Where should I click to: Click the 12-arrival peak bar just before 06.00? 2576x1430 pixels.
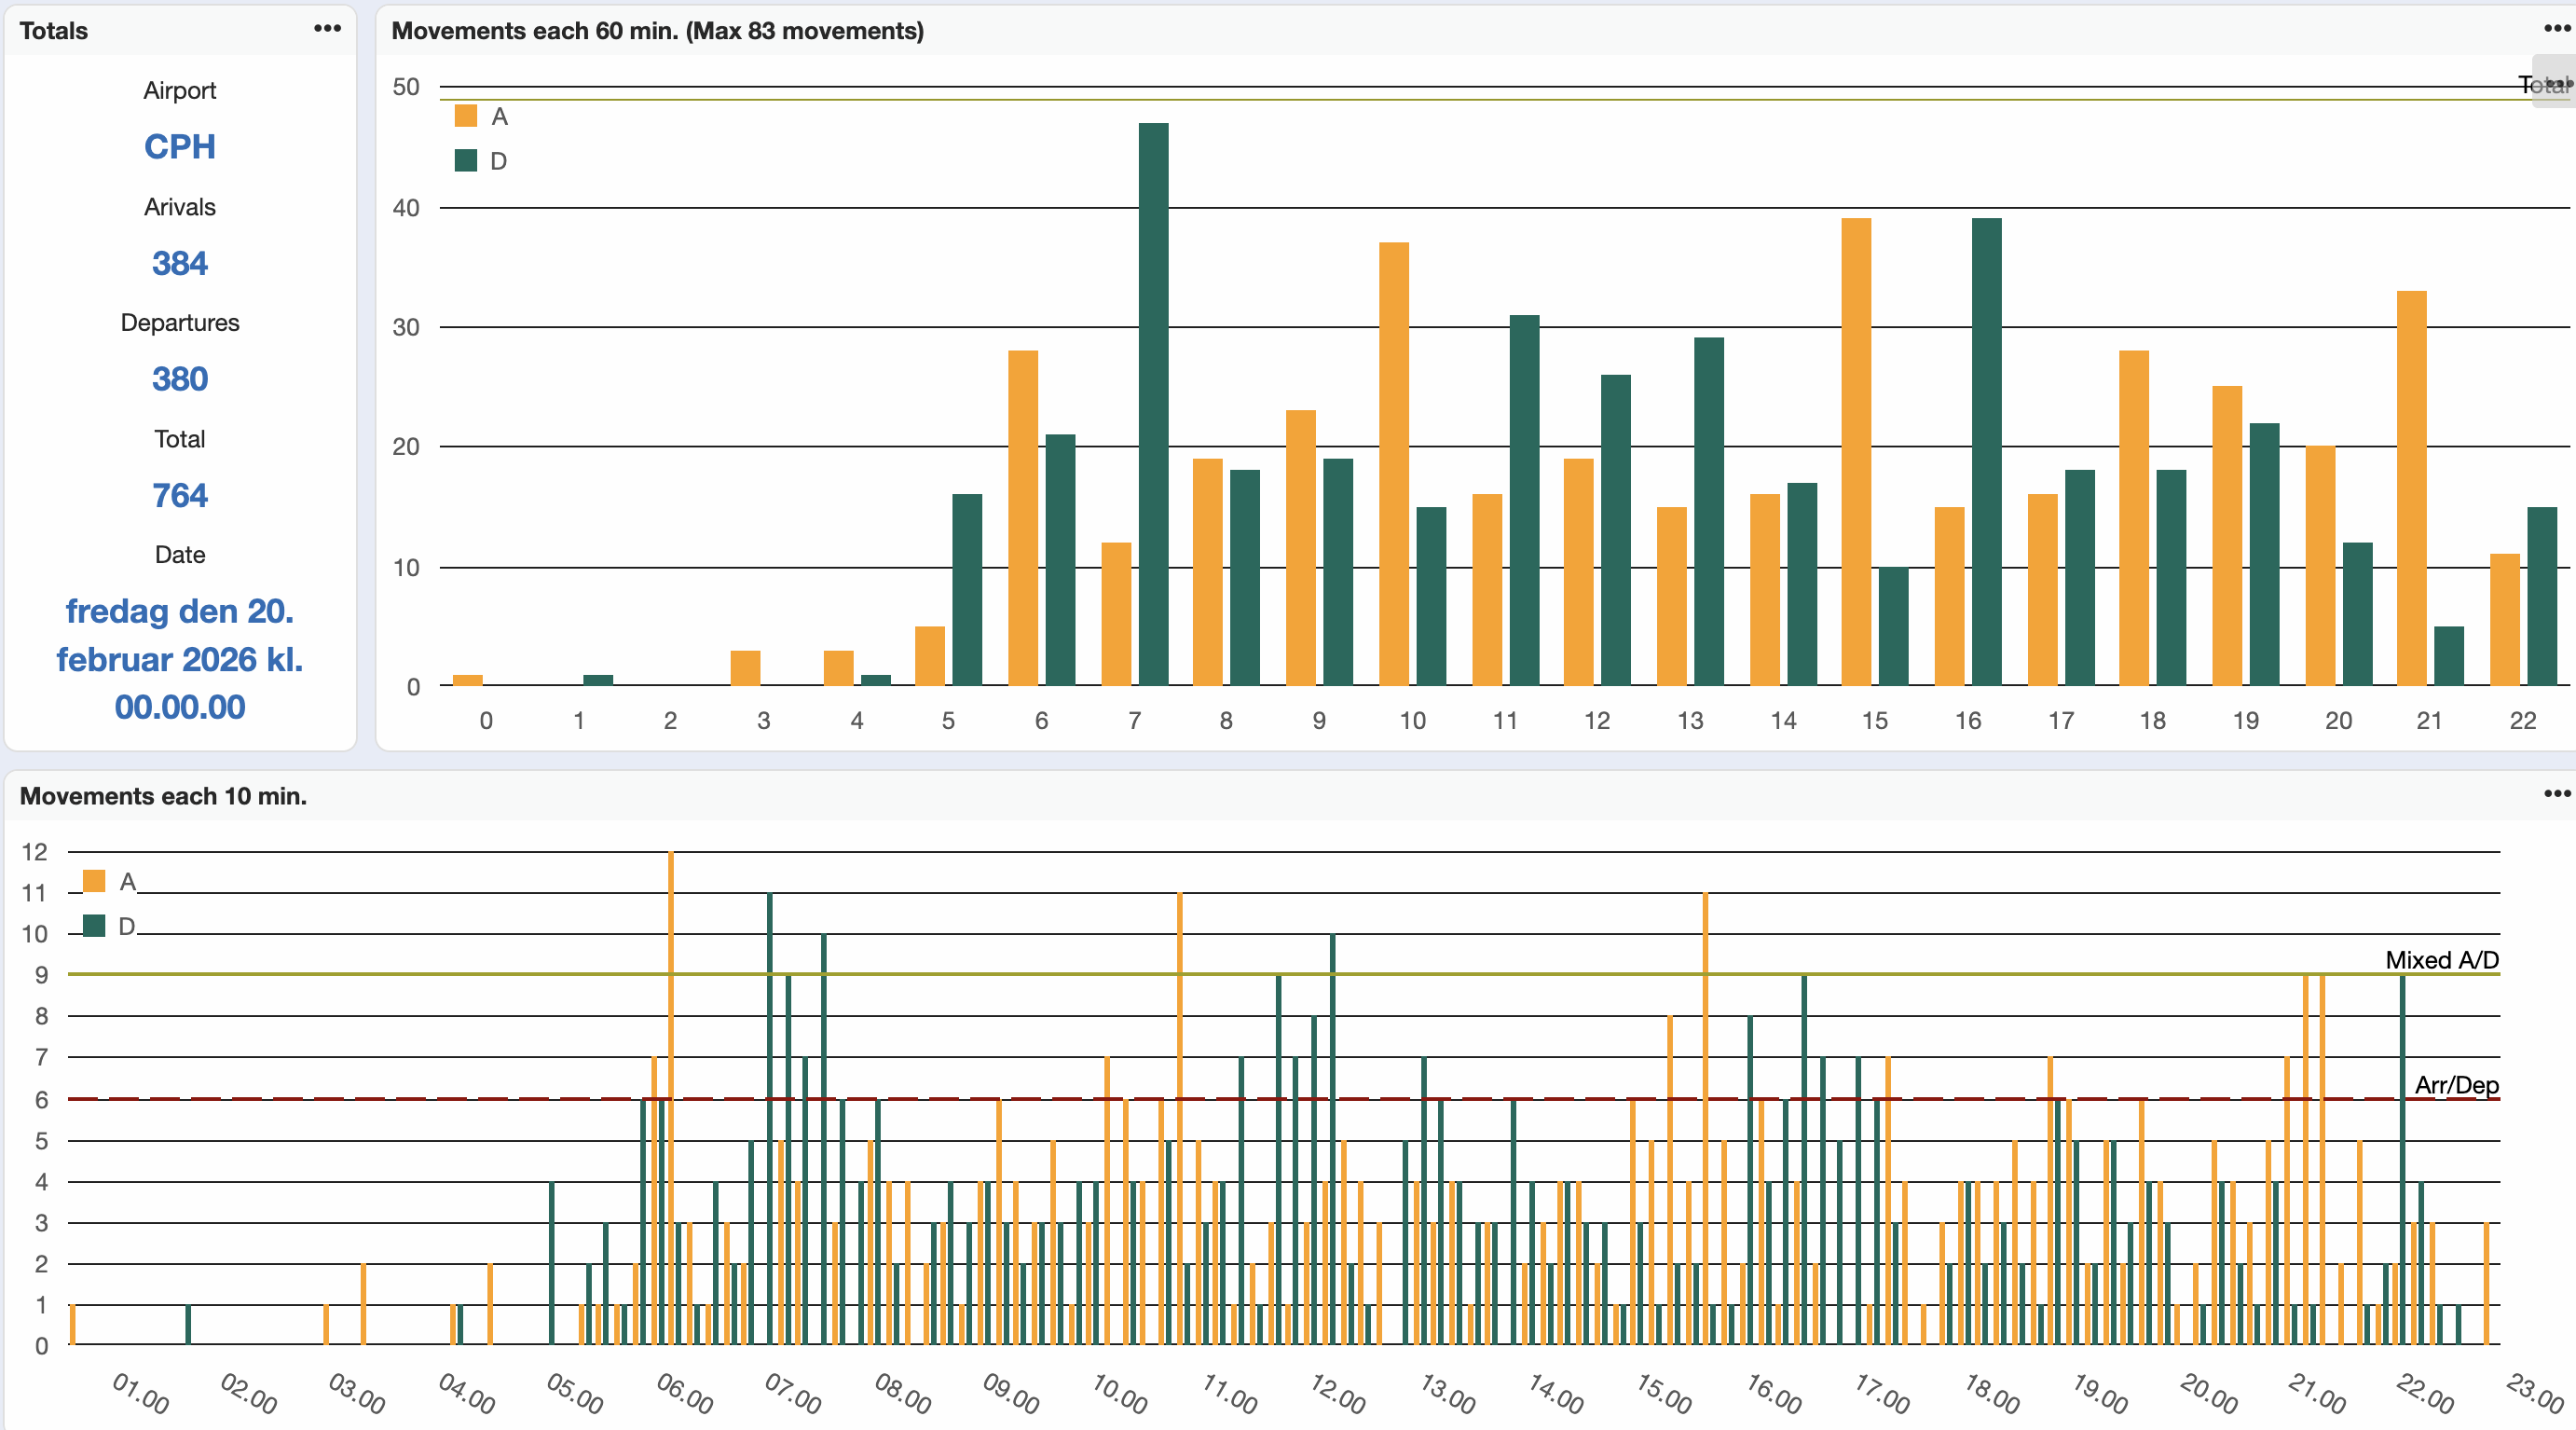coord(671,1098)
